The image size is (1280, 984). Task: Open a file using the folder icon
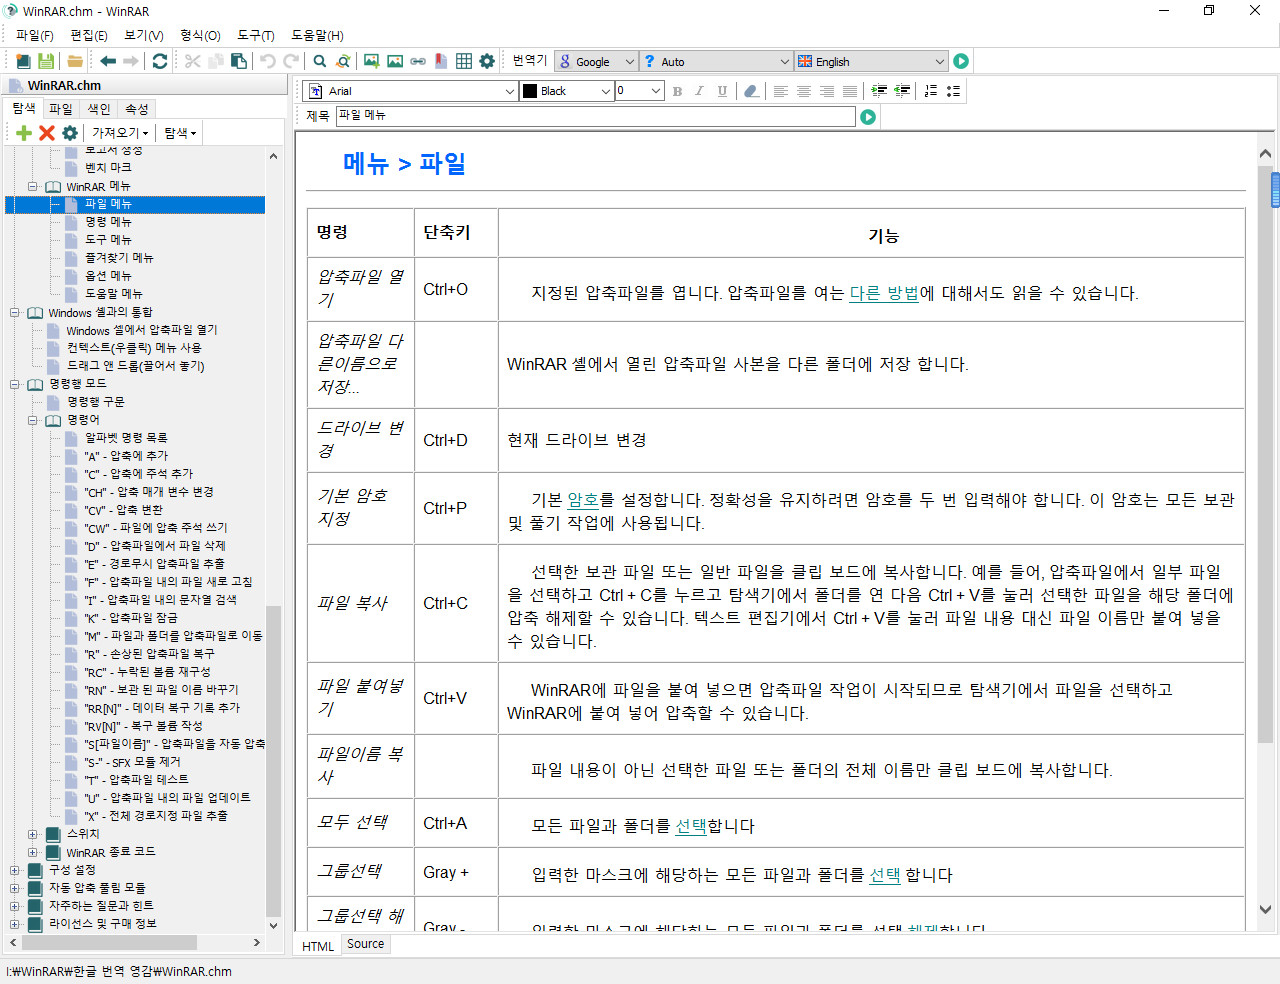tap(75, 61)
